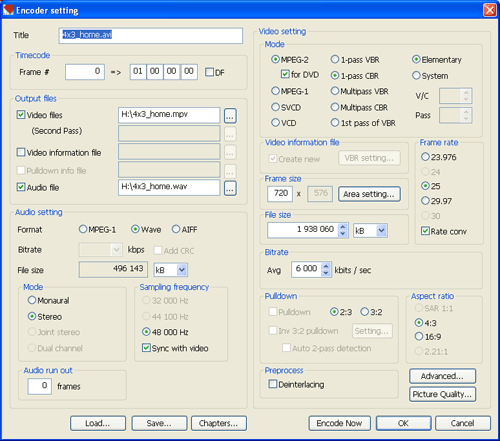The image size is (500, 441).
Task: Click the video File size value field
Action: coord(303,230)
